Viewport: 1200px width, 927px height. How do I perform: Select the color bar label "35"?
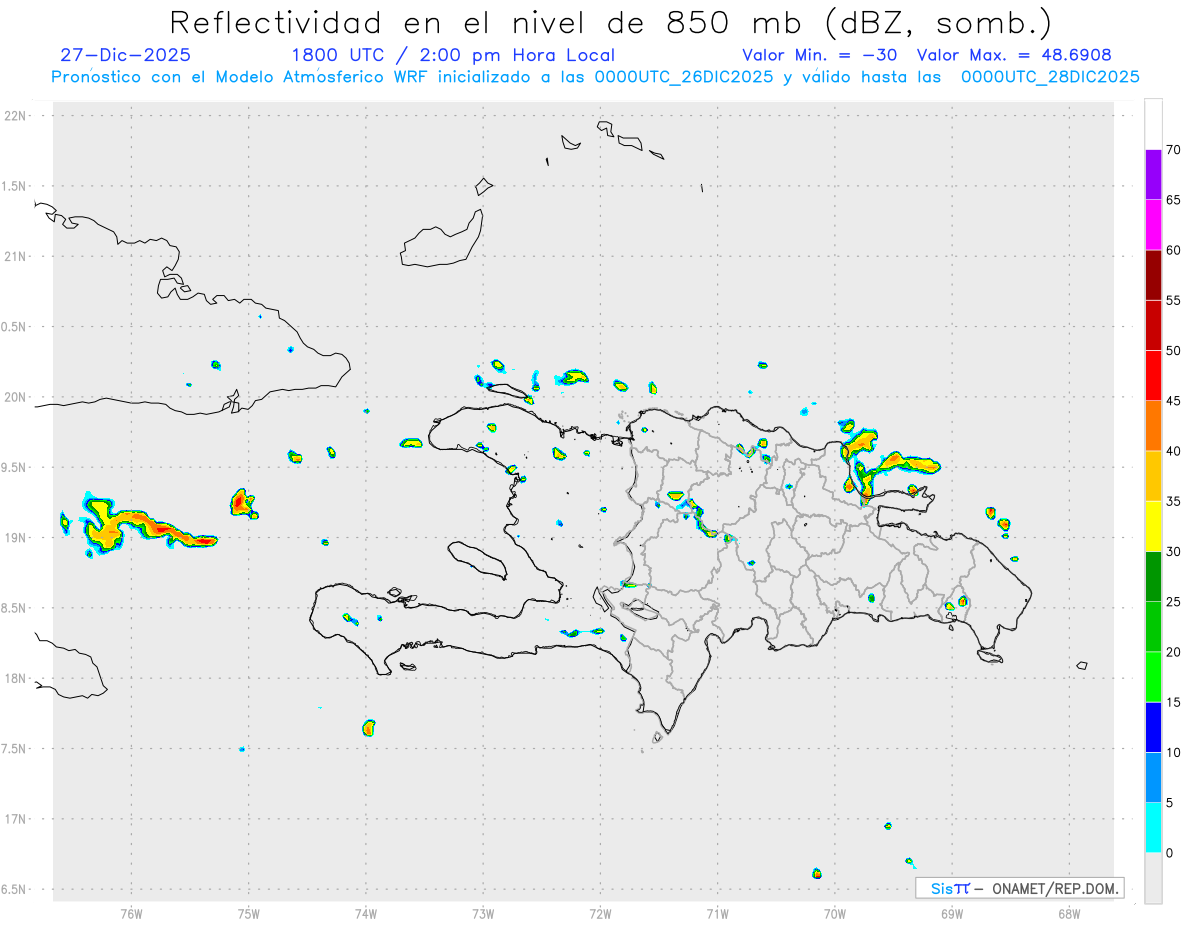click(1173, 501)
